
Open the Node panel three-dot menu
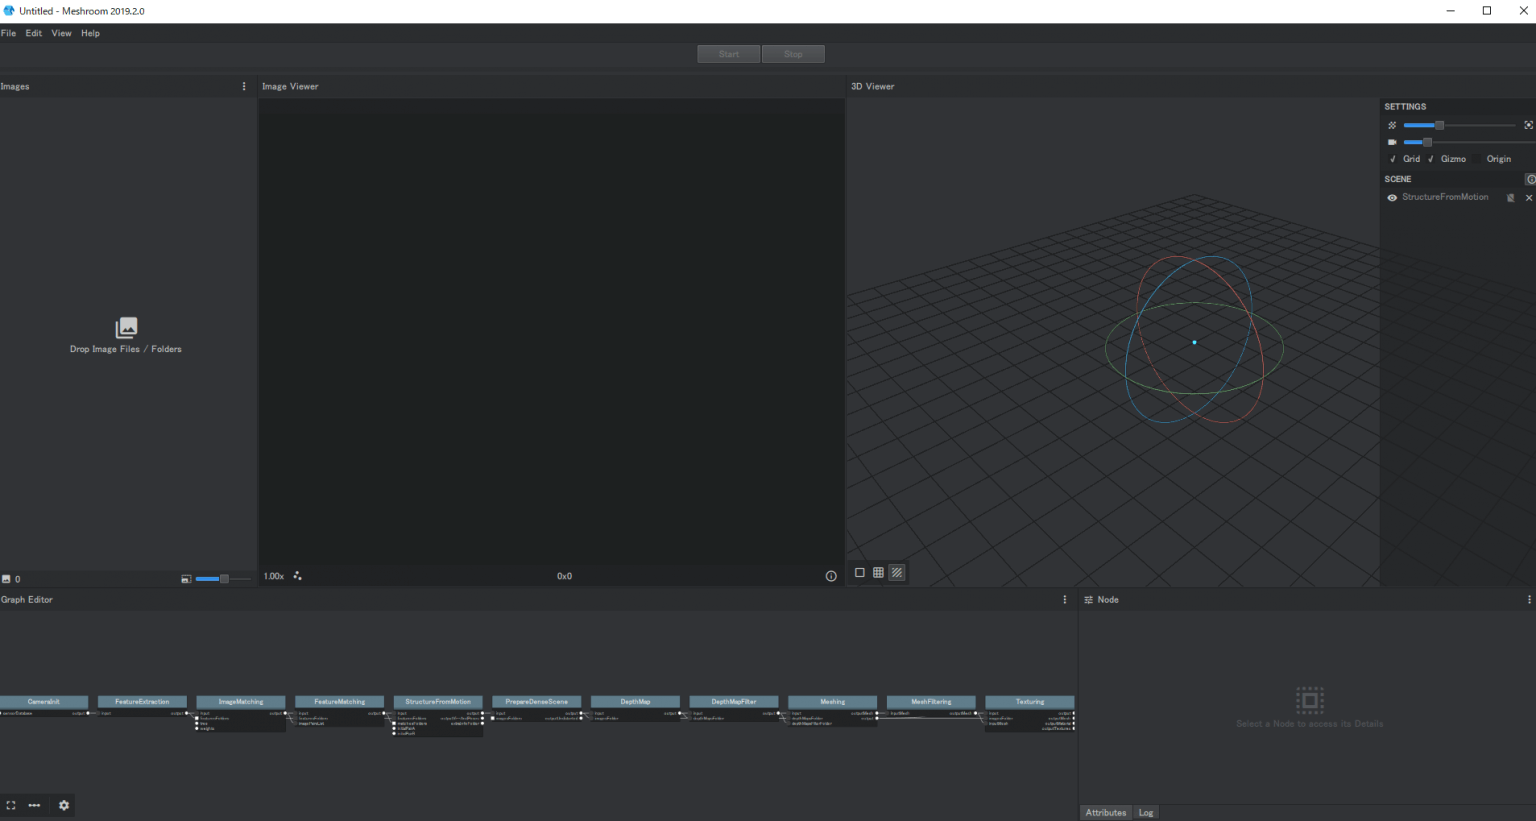(x=1529, y=600)
